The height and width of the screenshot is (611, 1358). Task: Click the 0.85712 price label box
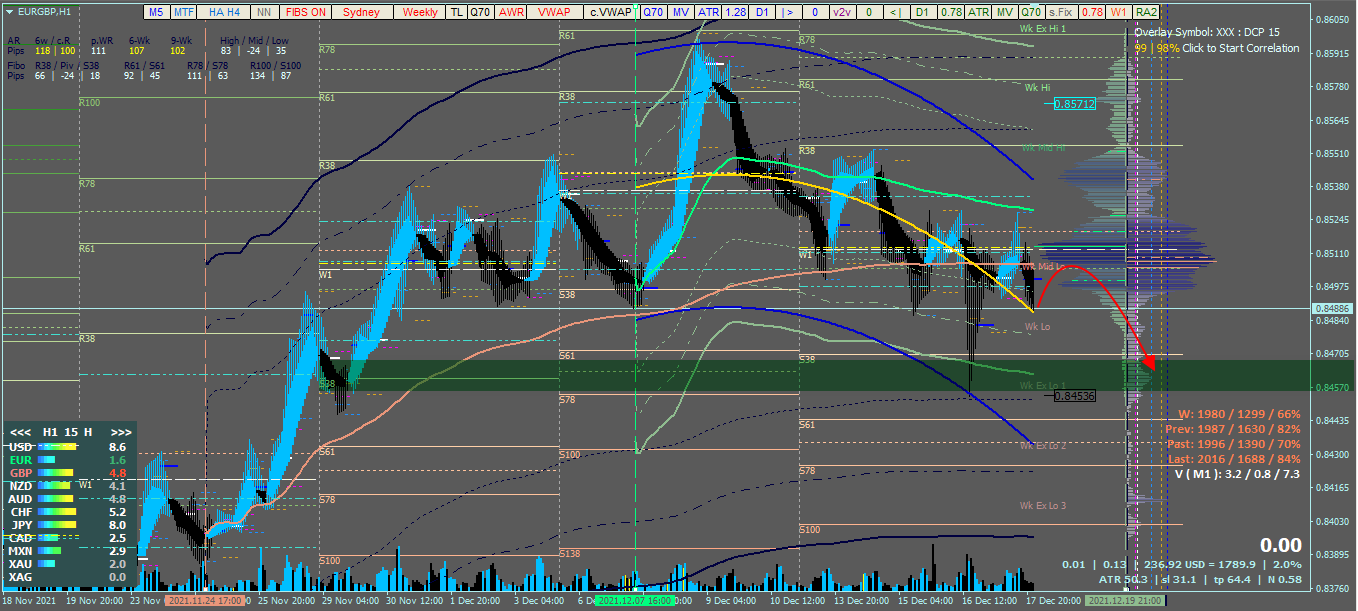tap(1075, 104)
